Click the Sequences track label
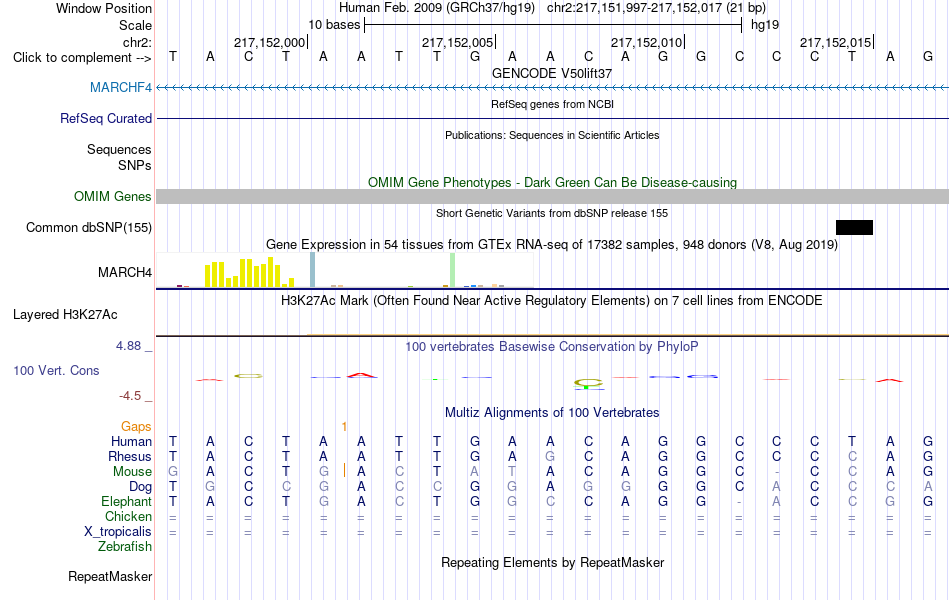Image resolution: width=950 pixels, height=600 pixels. (x=119, y=150)
